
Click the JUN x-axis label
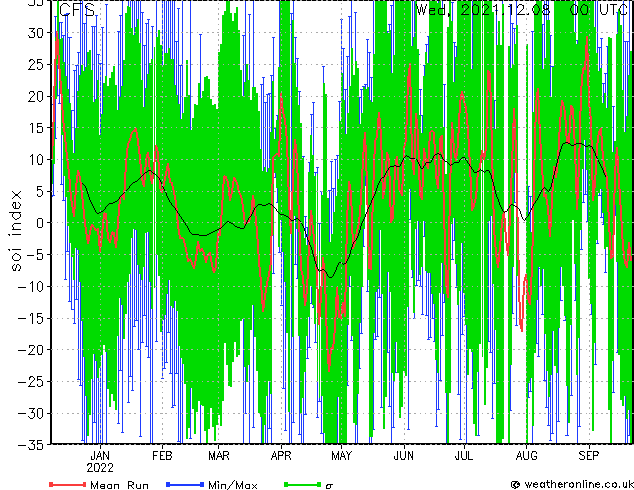[x=404, y=456]
